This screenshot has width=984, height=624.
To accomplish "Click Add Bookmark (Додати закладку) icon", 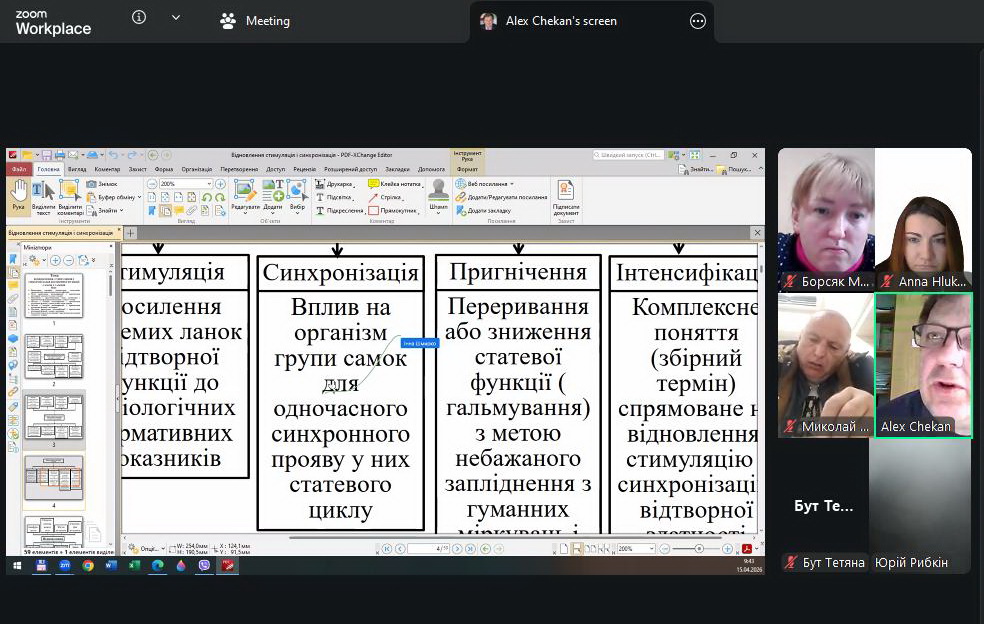I will pyautogui.click(x=461, y=210).
